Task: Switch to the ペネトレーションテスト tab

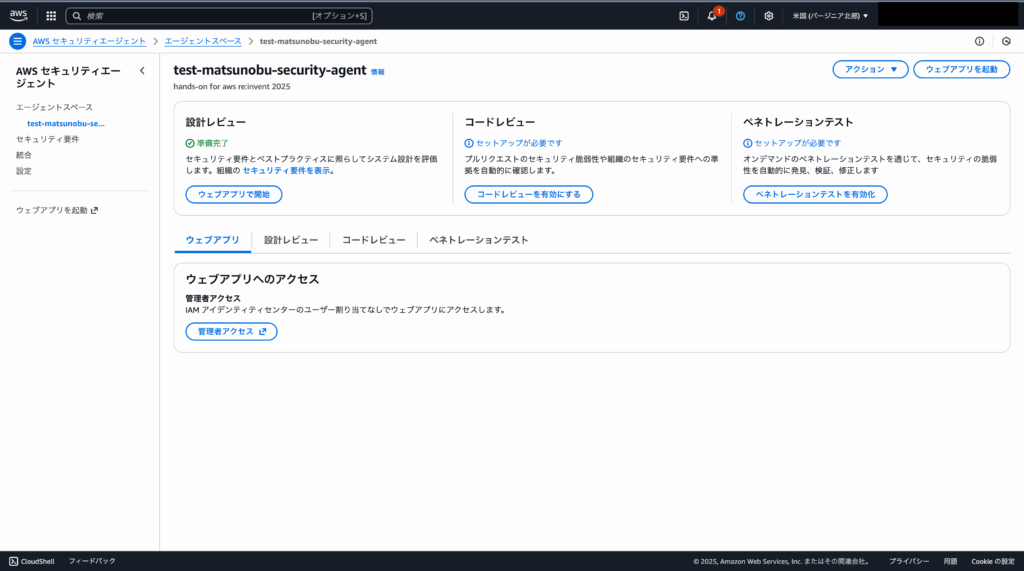Action: (x=479, y=240)
